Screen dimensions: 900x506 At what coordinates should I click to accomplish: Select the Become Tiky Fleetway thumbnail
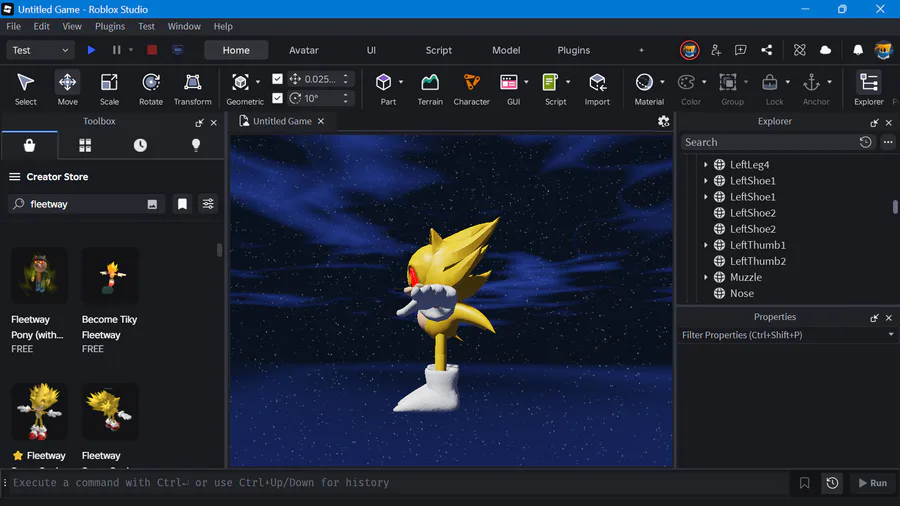[x=110, y=275]
